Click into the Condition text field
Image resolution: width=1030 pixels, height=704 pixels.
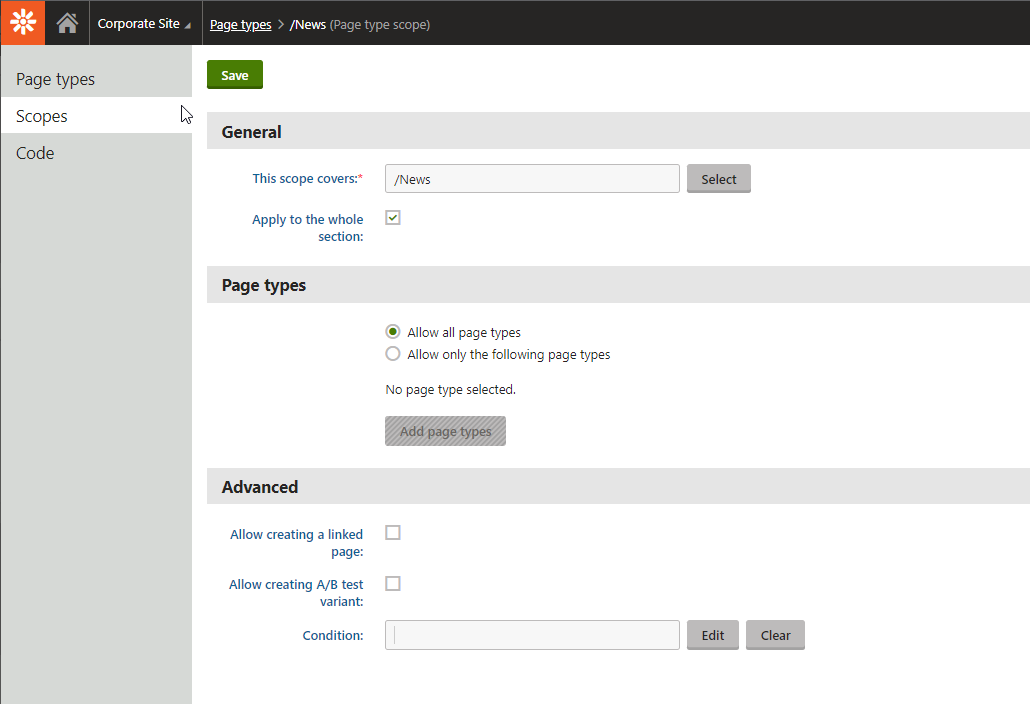532,635
